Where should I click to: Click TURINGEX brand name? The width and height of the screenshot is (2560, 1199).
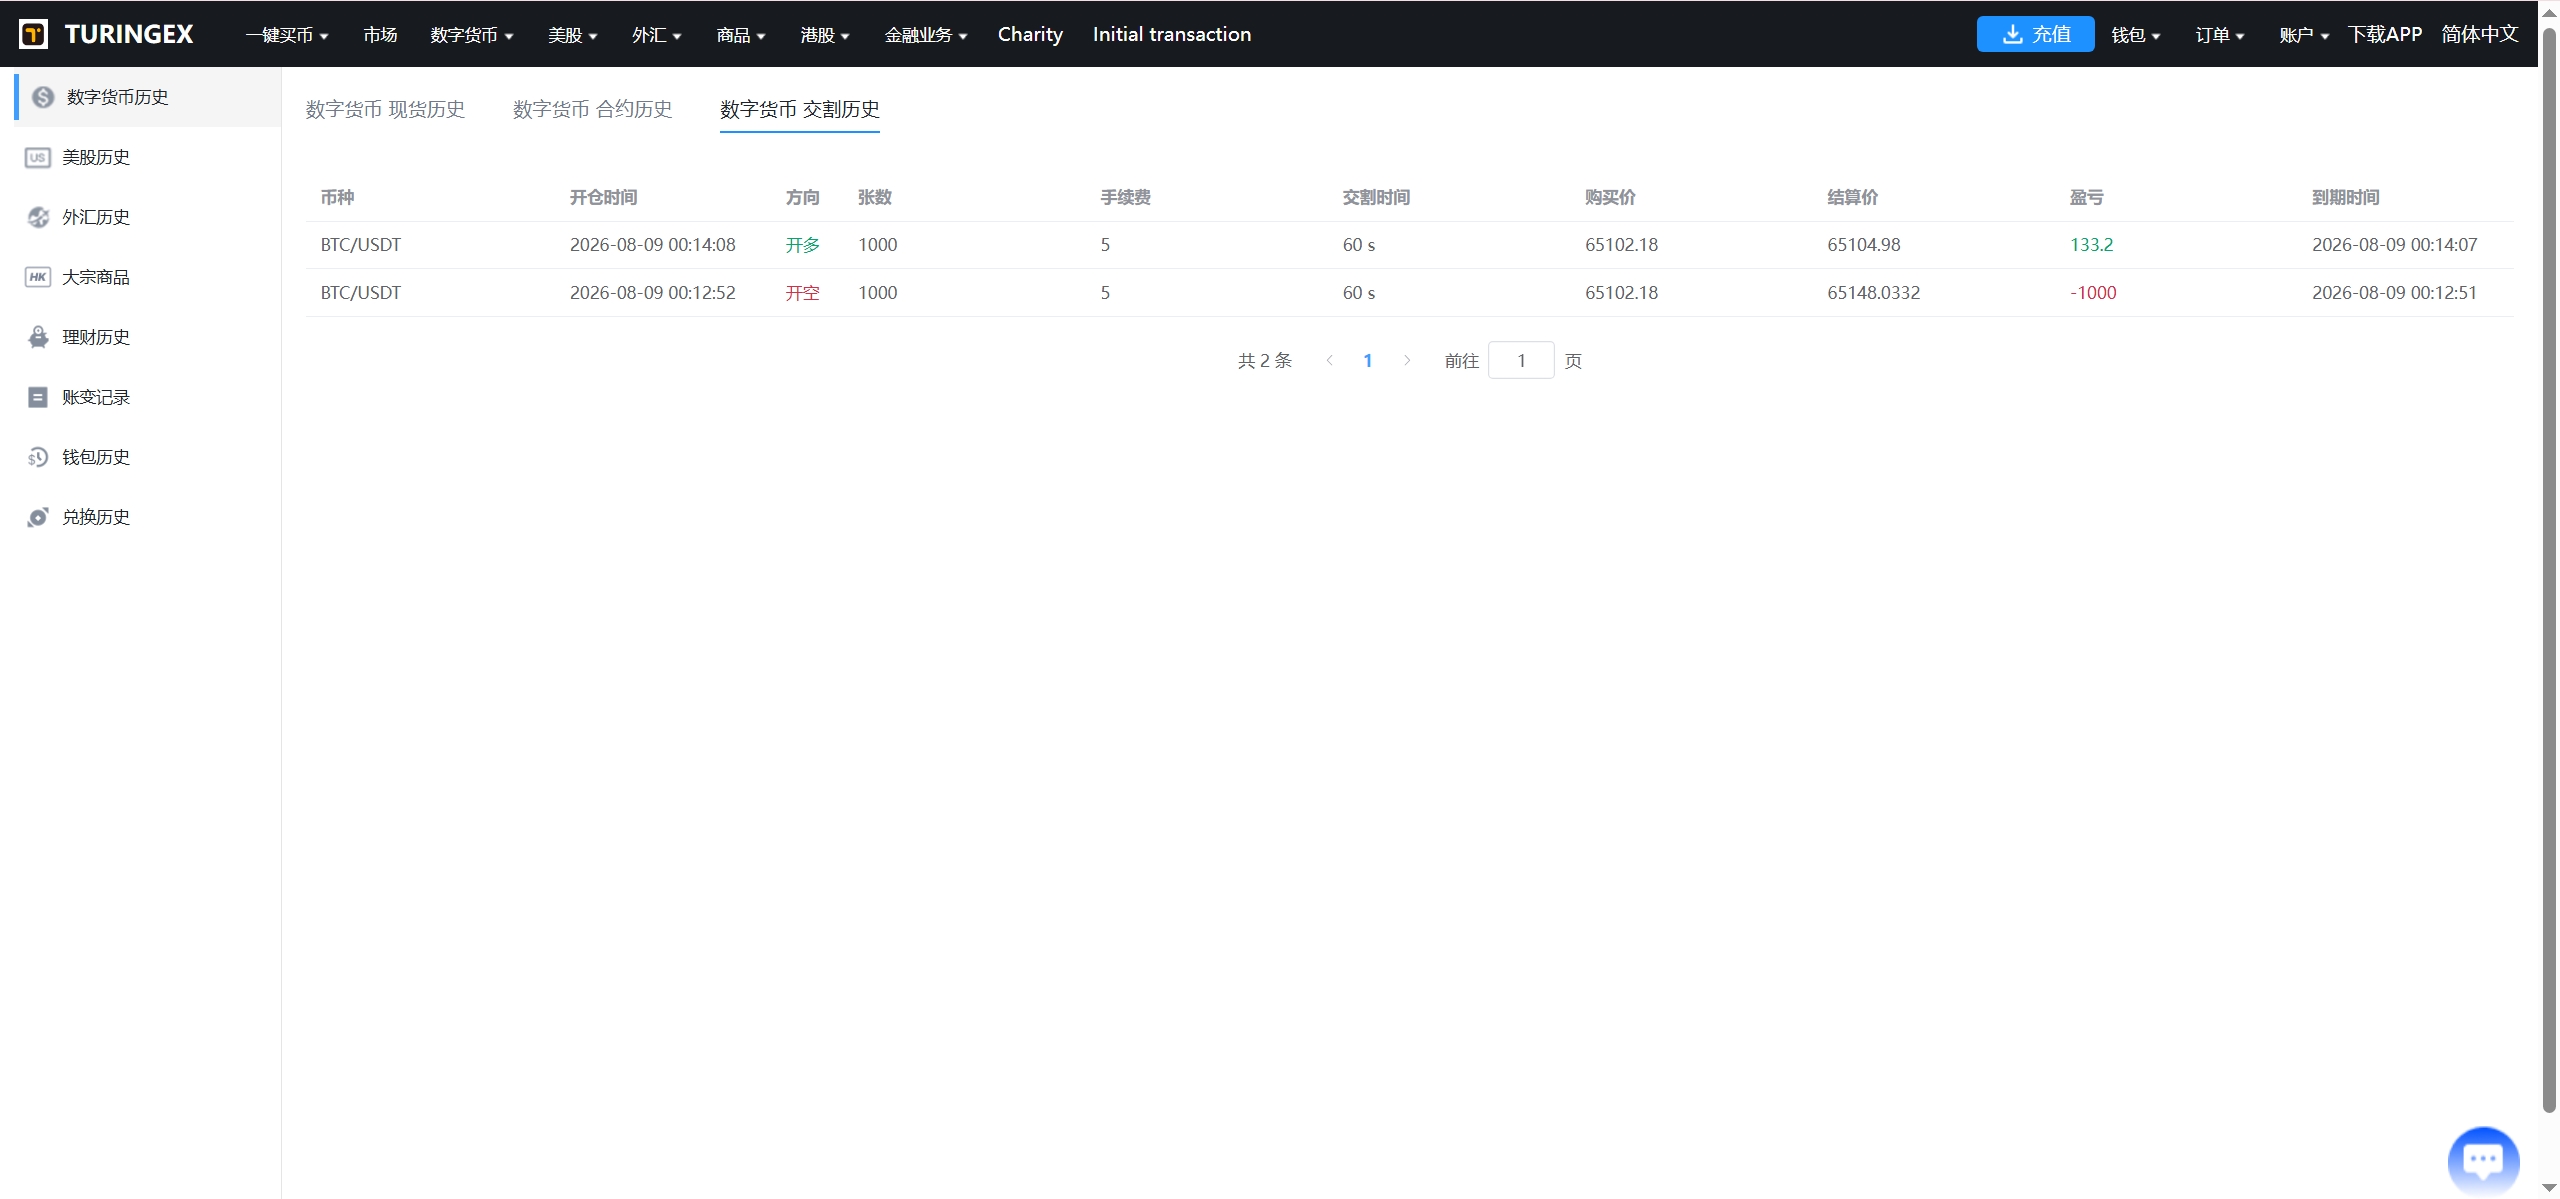tap(129, 34)
